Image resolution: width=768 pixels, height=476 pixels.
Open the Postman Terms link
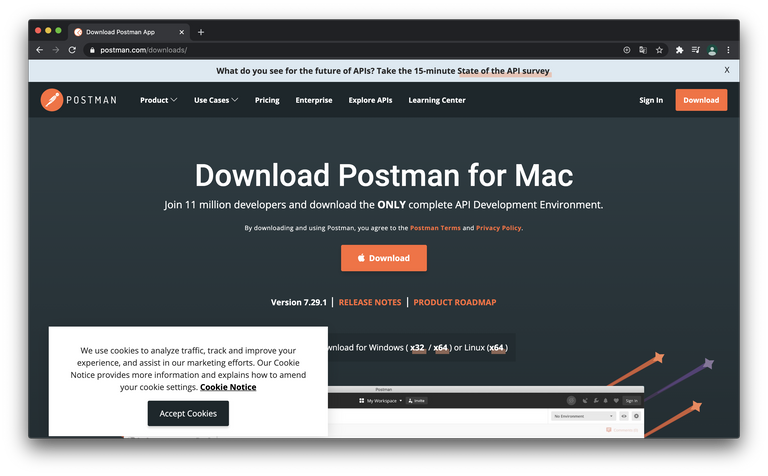pos(435,228)
